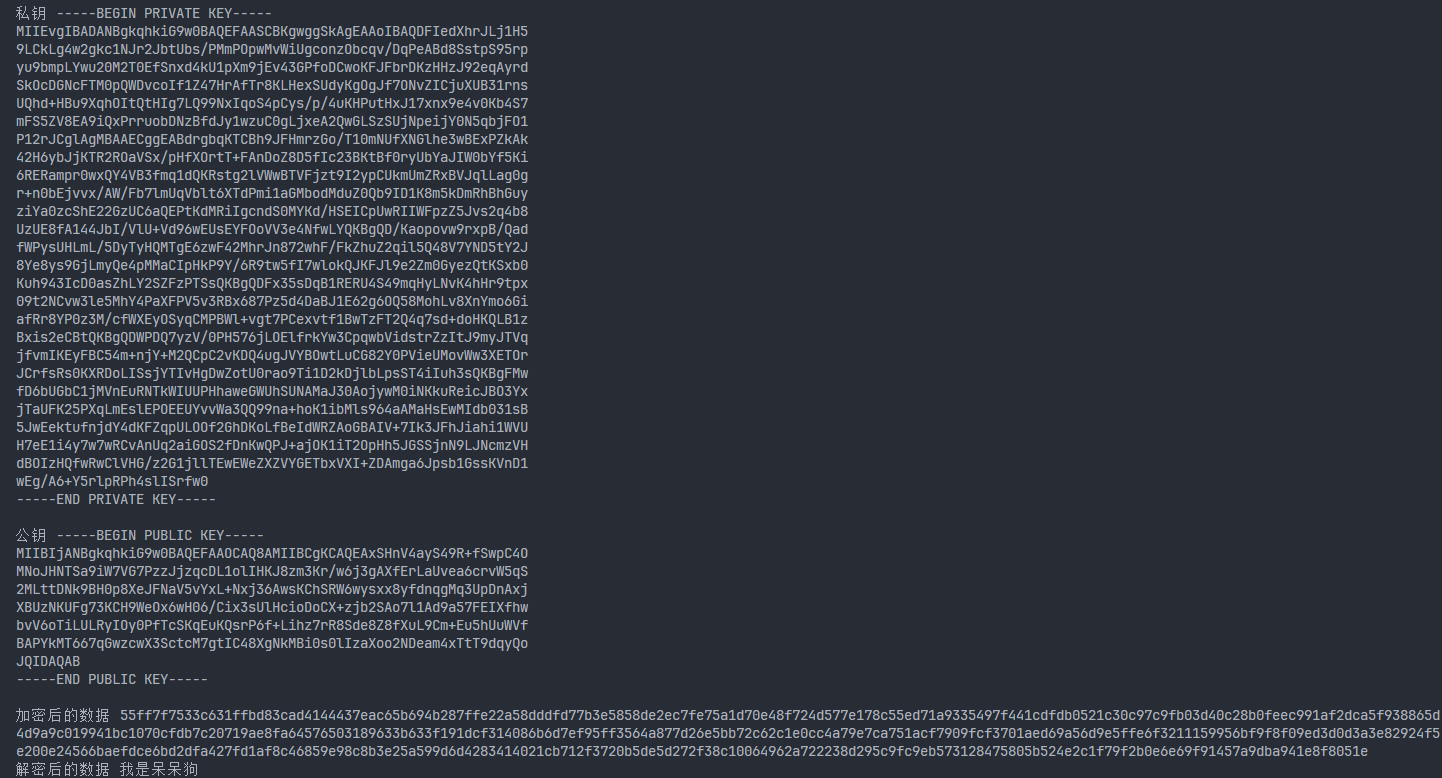Click the line starting with SkOcDGNcFTM0pQWD

tap(272, 85)
